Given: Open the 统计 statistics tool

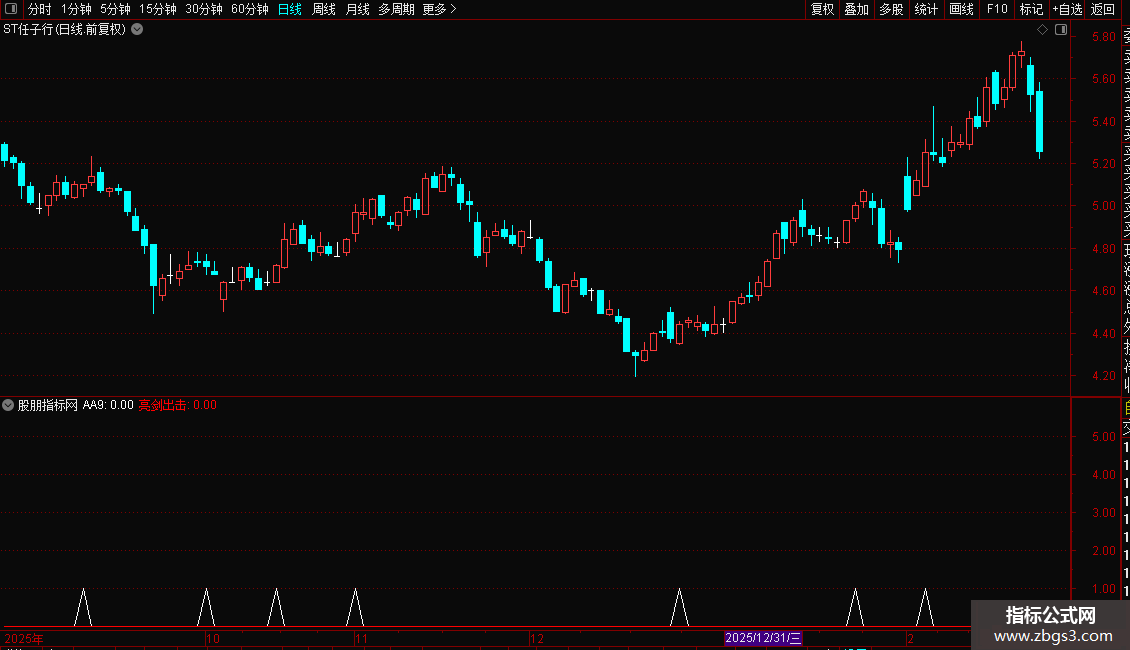Looking at the screenshot, I should click(x=926, y=9).
